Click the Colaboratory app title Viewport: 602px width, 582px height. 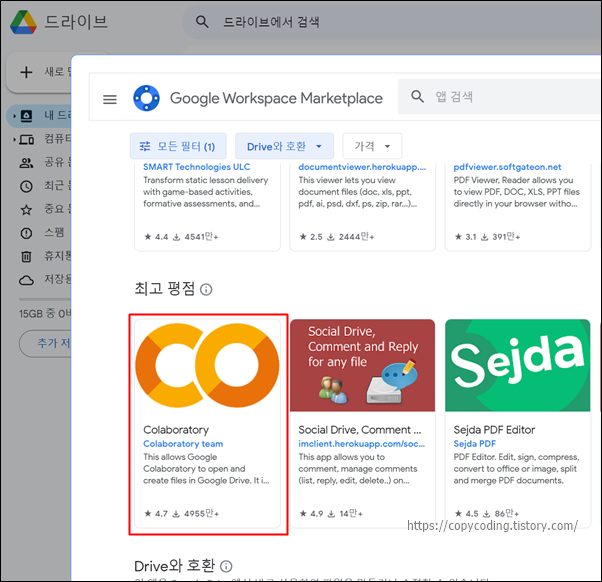(176, 430)
